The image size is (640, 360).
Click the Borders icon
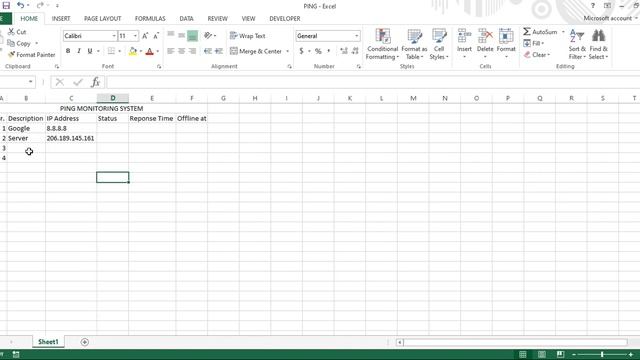click(111, 51)
